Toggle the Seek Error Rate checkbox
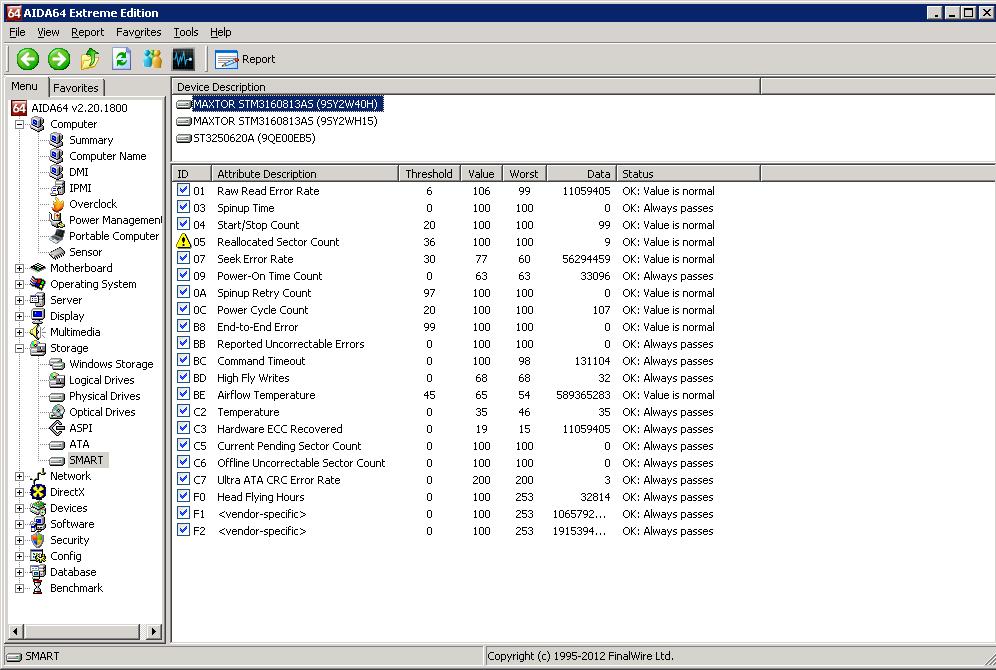This screenshot has height=670, width=996. (183, 258)
